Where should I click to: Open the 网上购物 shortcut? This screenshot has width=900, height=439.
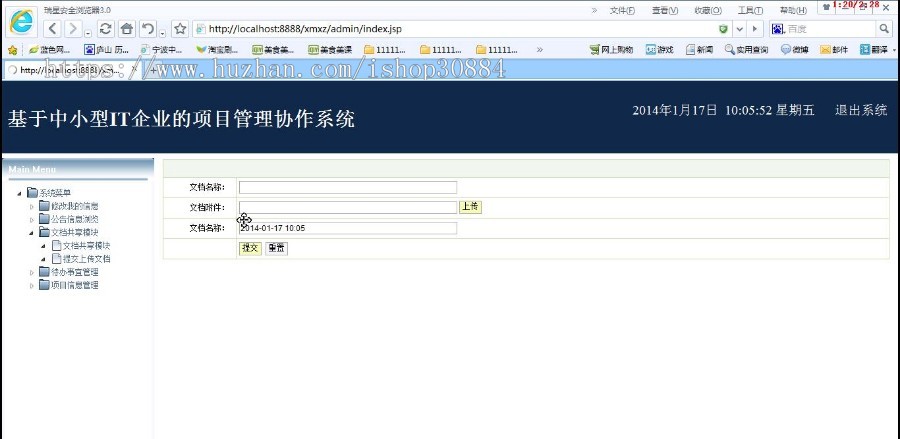click(611, 50)
